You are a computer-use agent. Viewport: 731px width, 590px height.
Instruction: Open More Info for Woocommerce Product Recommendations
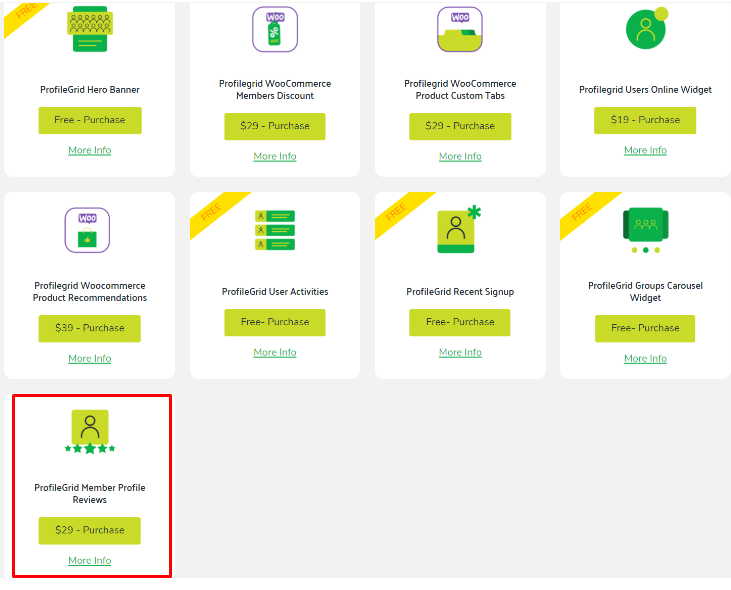(90, 358)
